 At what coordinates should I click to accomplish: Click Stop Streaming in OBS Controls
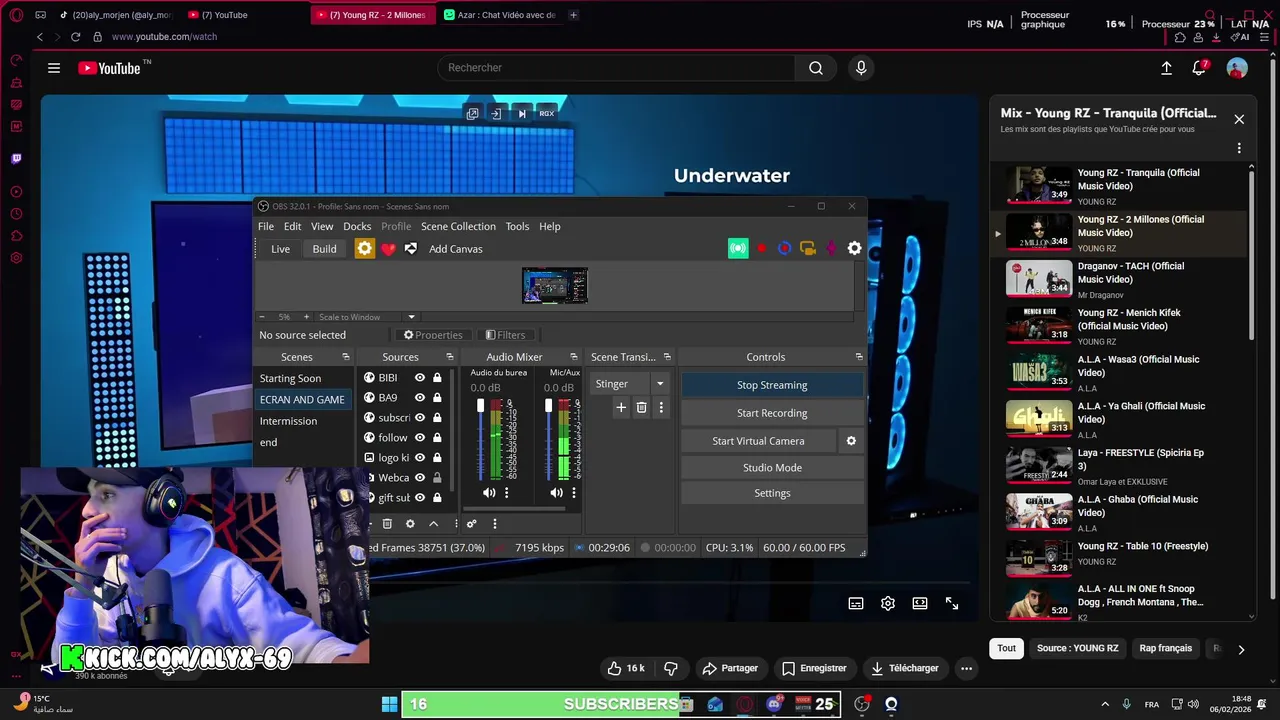tap(772, 385)
